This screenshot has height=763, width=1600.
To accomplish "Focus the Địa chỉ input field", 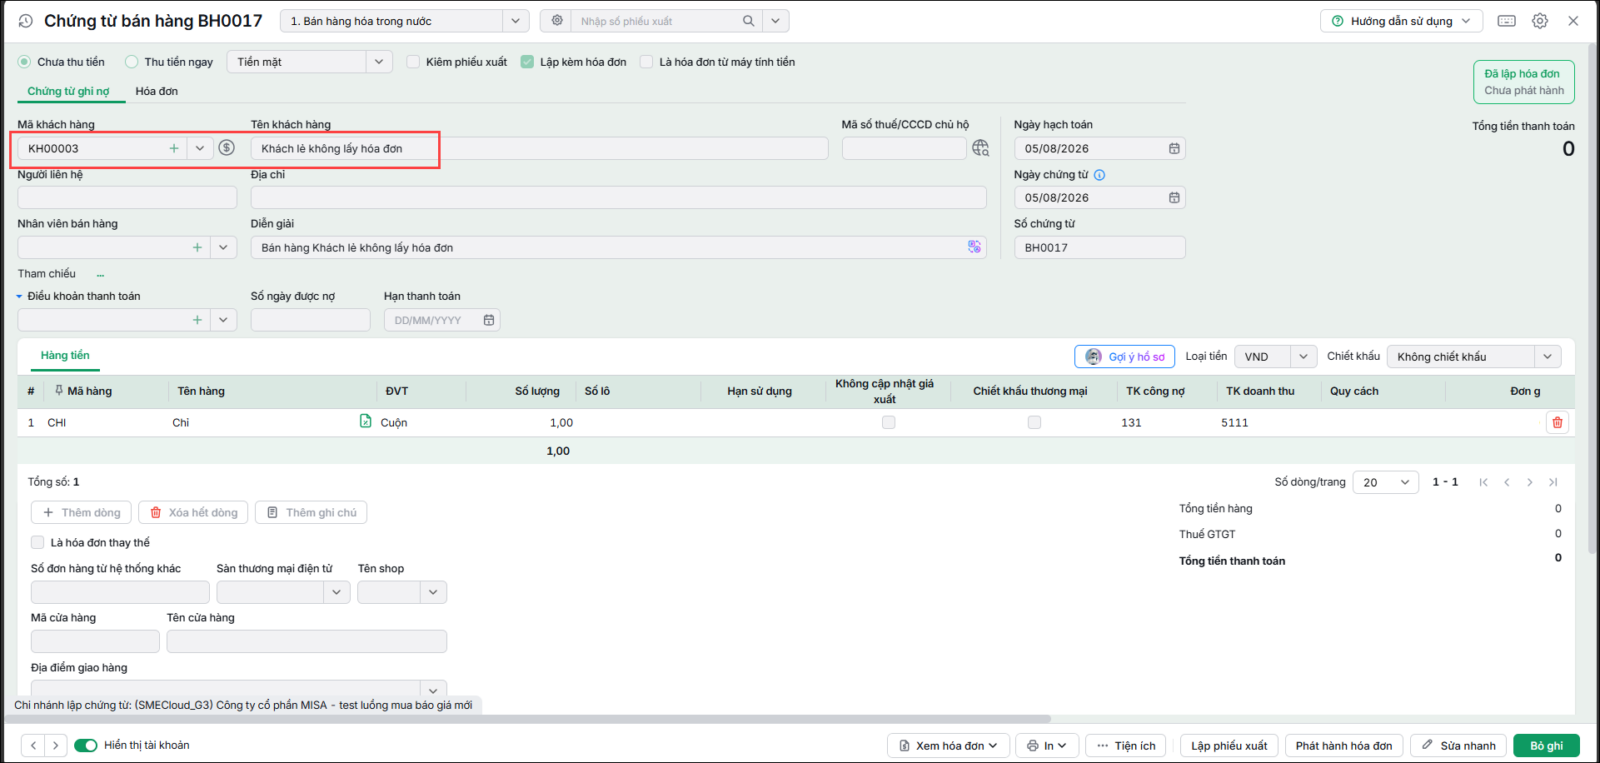I will (618, 198).
